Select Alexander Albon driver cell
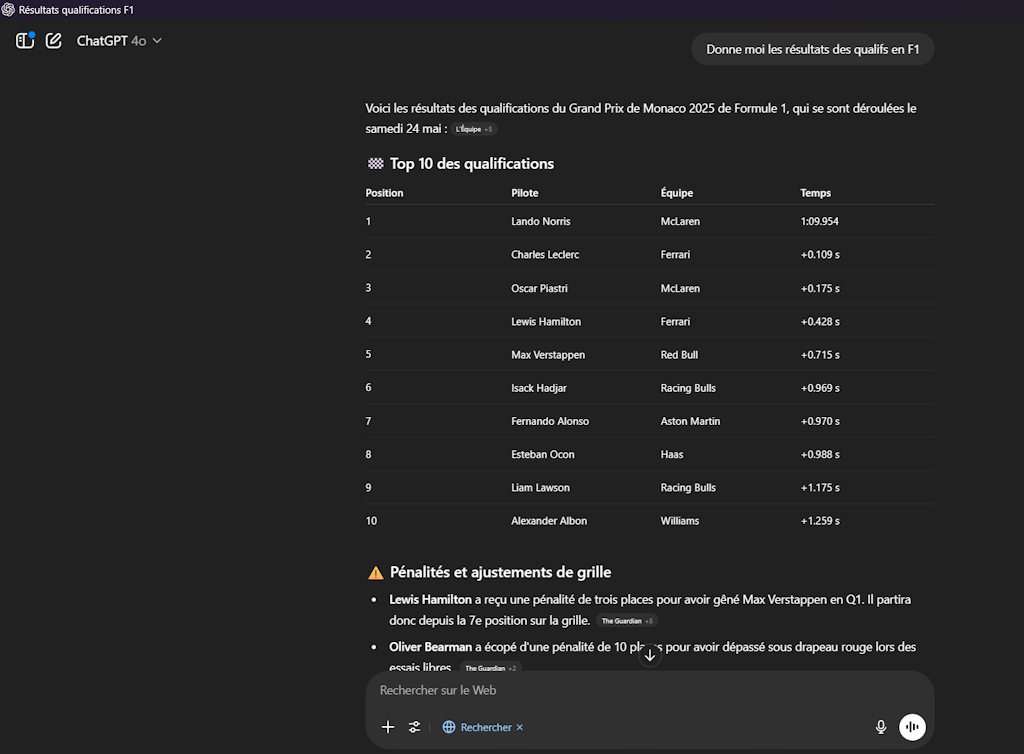Image resolution: width=1024 pixels, height=754 pixels. coord(549,521)
